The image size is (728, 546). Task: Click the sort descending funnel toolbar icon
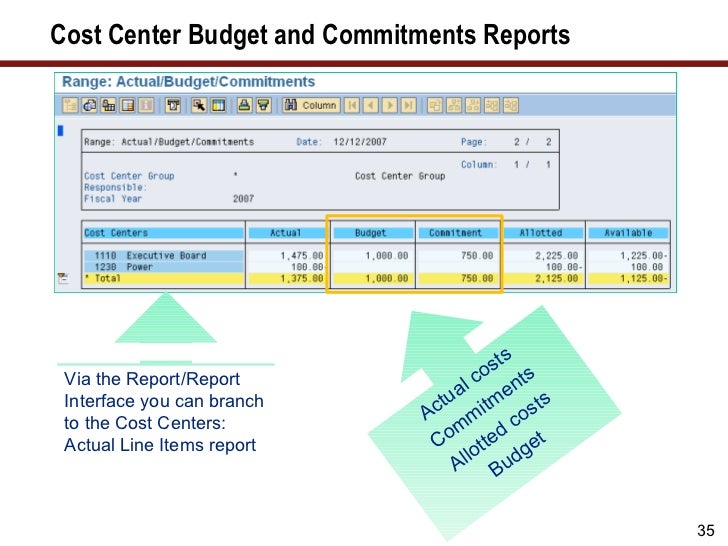pos(263,105)
